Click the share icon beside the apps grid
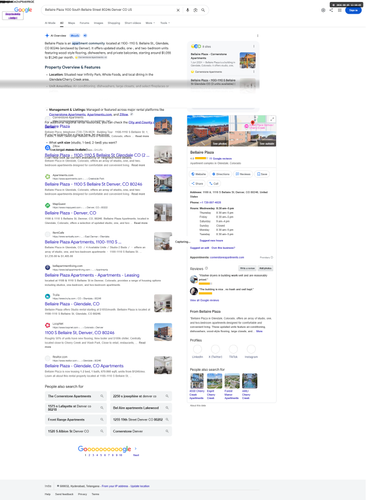 (331, 10)
